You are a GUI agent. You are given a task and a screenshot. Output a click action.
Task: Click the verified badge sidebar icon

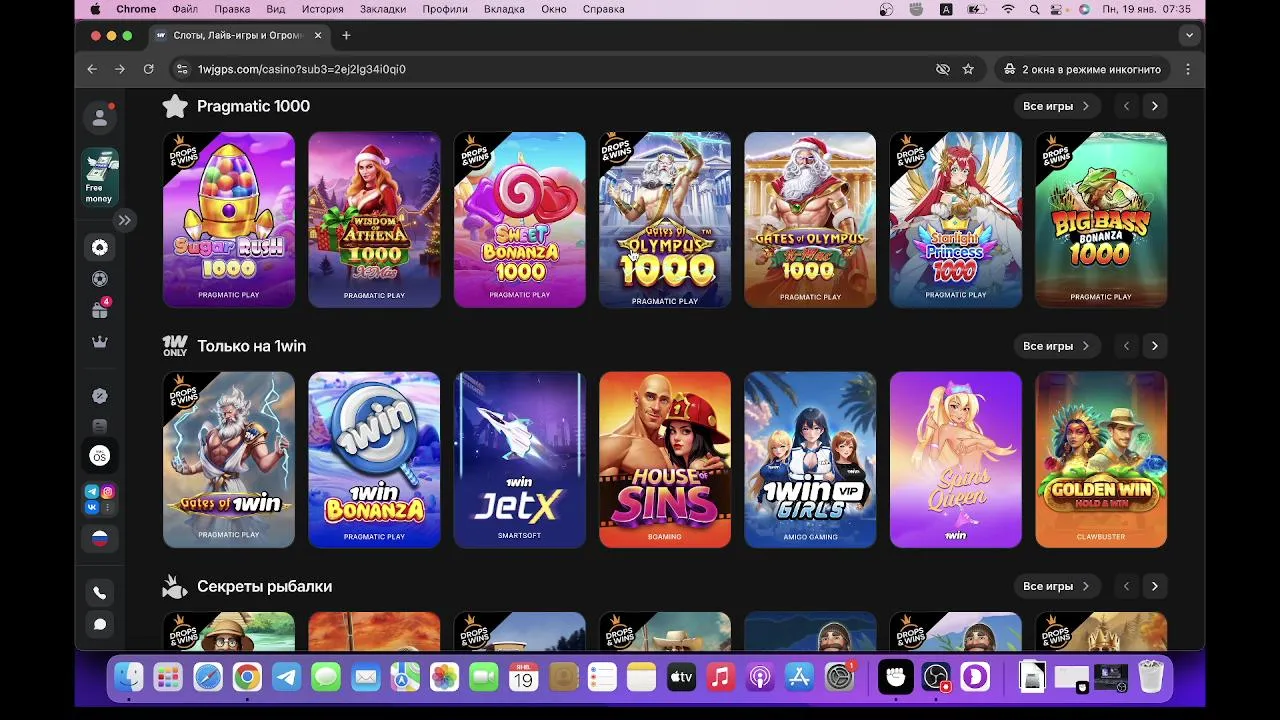(x=100, y=396)
